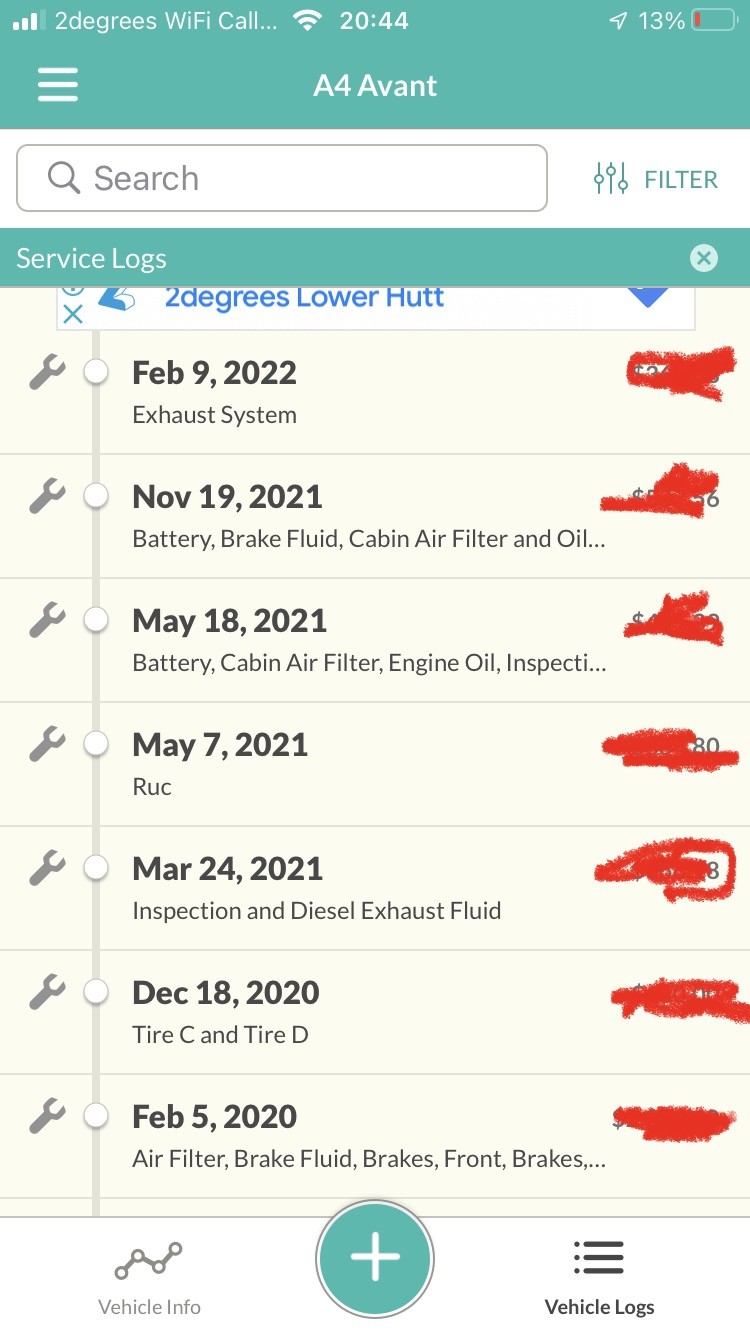
Task: Tap the battery indicator in the status bar
Action: pyautogui.click(x=714, y=21)
